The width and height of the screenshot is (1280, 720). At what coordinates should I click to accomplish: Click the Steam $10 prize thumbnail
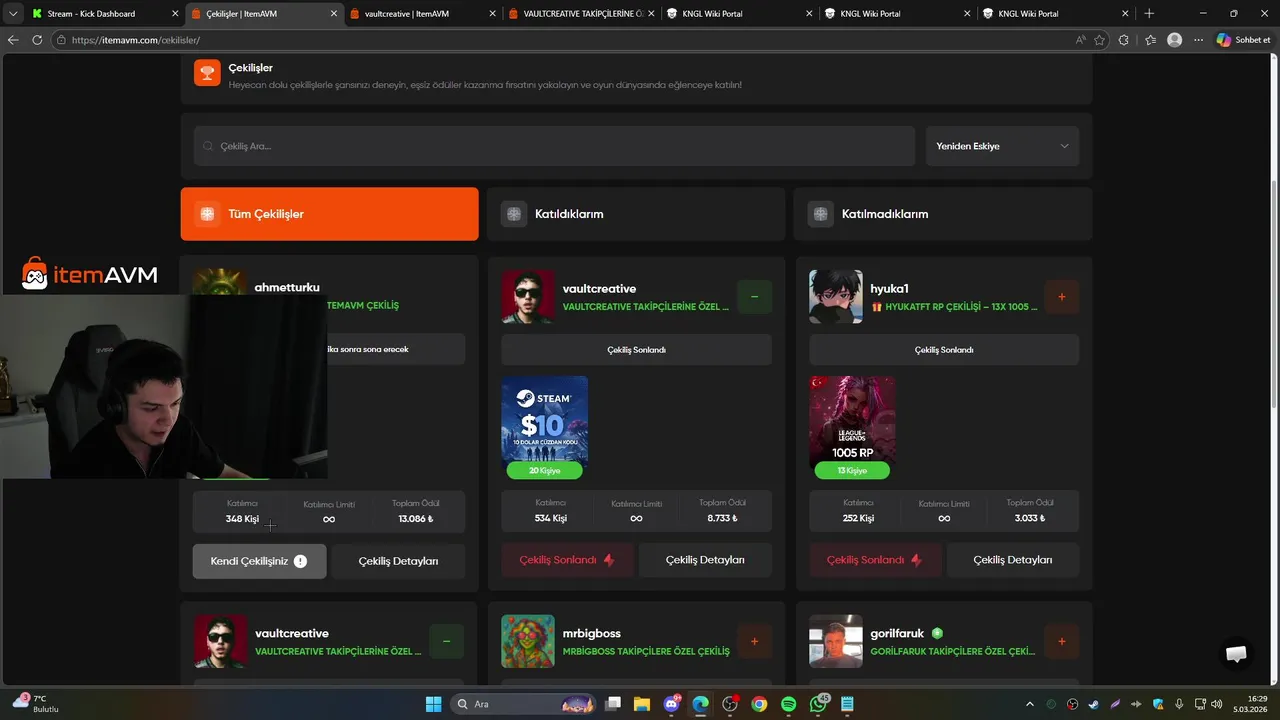[x=544, y=422]
